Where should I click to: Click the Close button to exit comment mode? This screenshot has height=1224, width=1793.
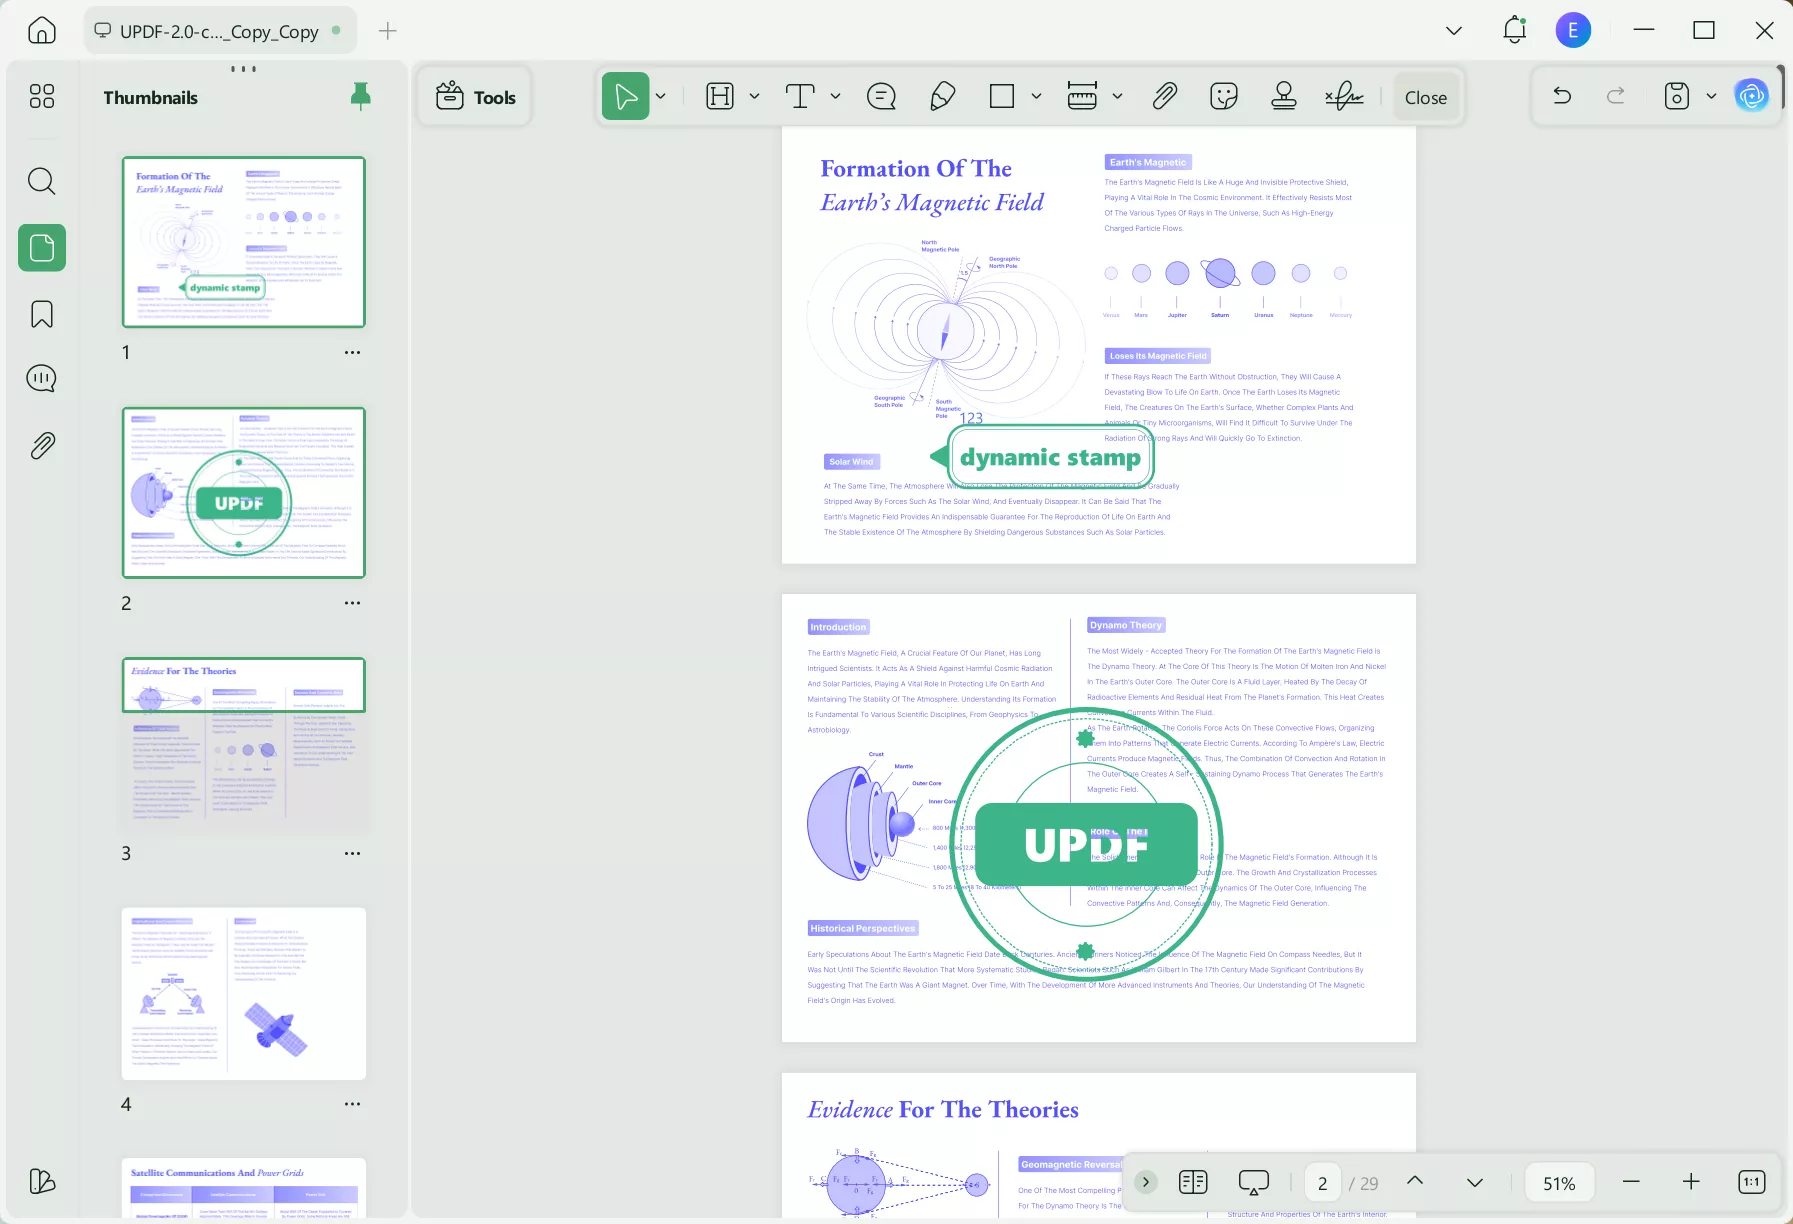(x=1424, y=96)
